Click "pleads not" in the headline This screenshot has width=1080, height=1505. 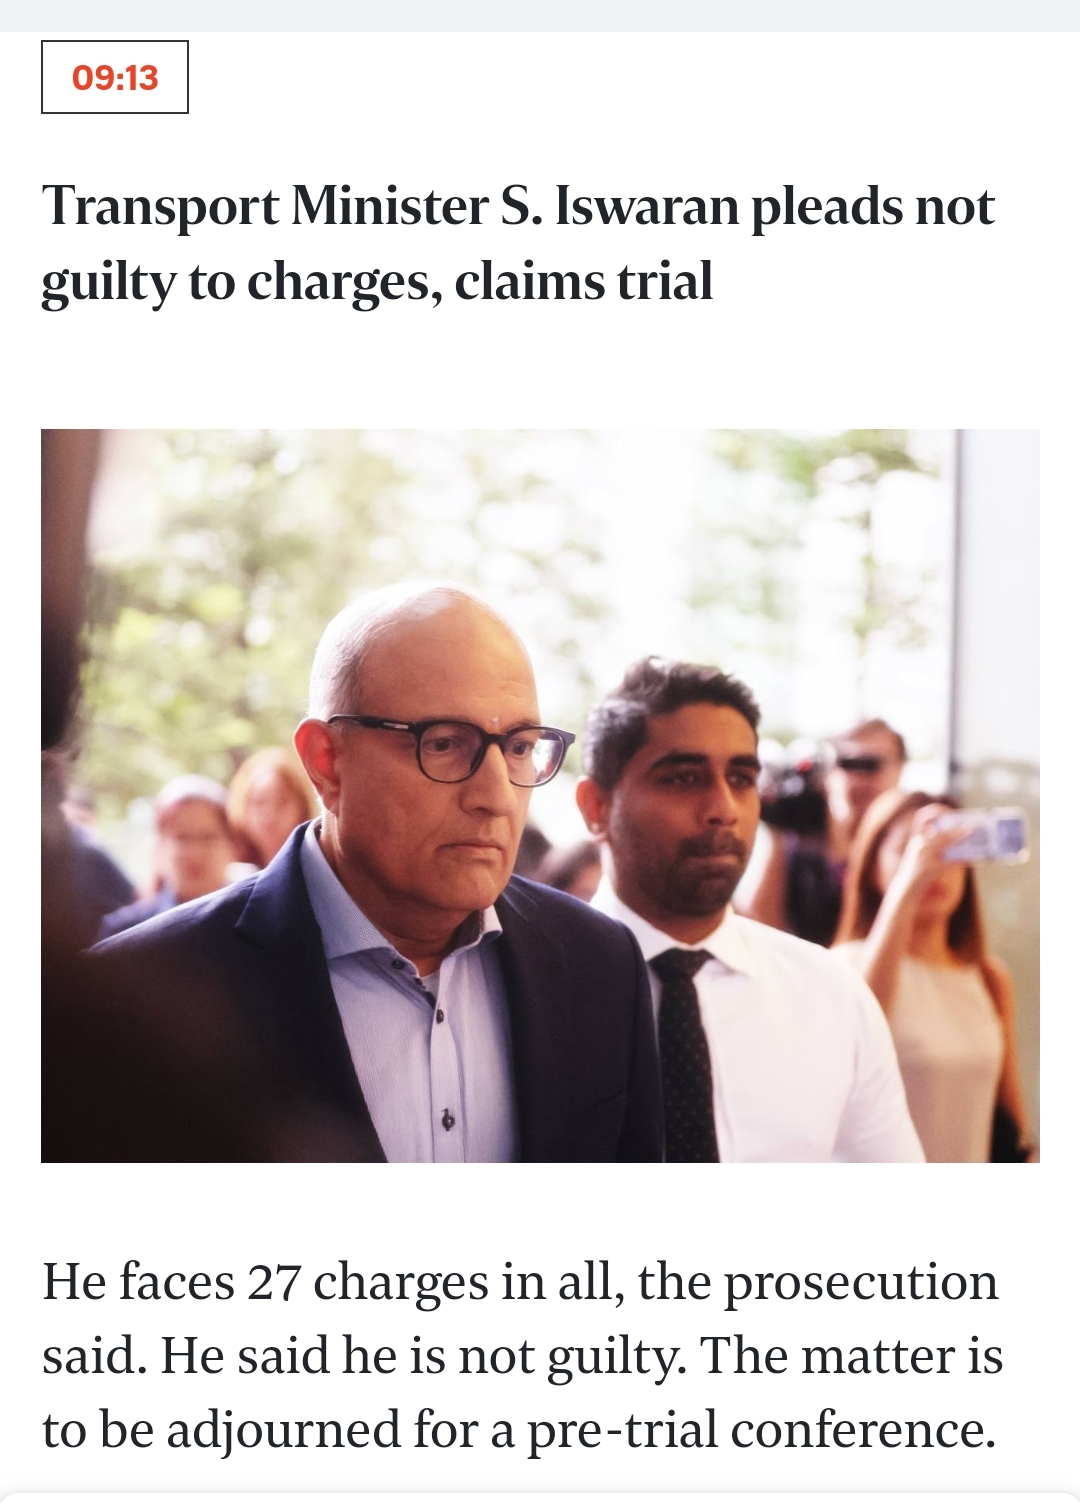872,207
